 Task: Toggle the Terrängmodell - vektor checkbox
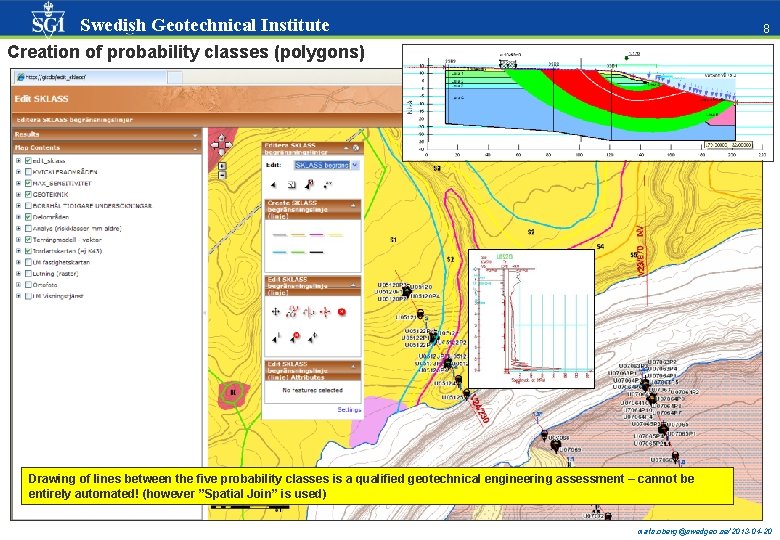28,240
